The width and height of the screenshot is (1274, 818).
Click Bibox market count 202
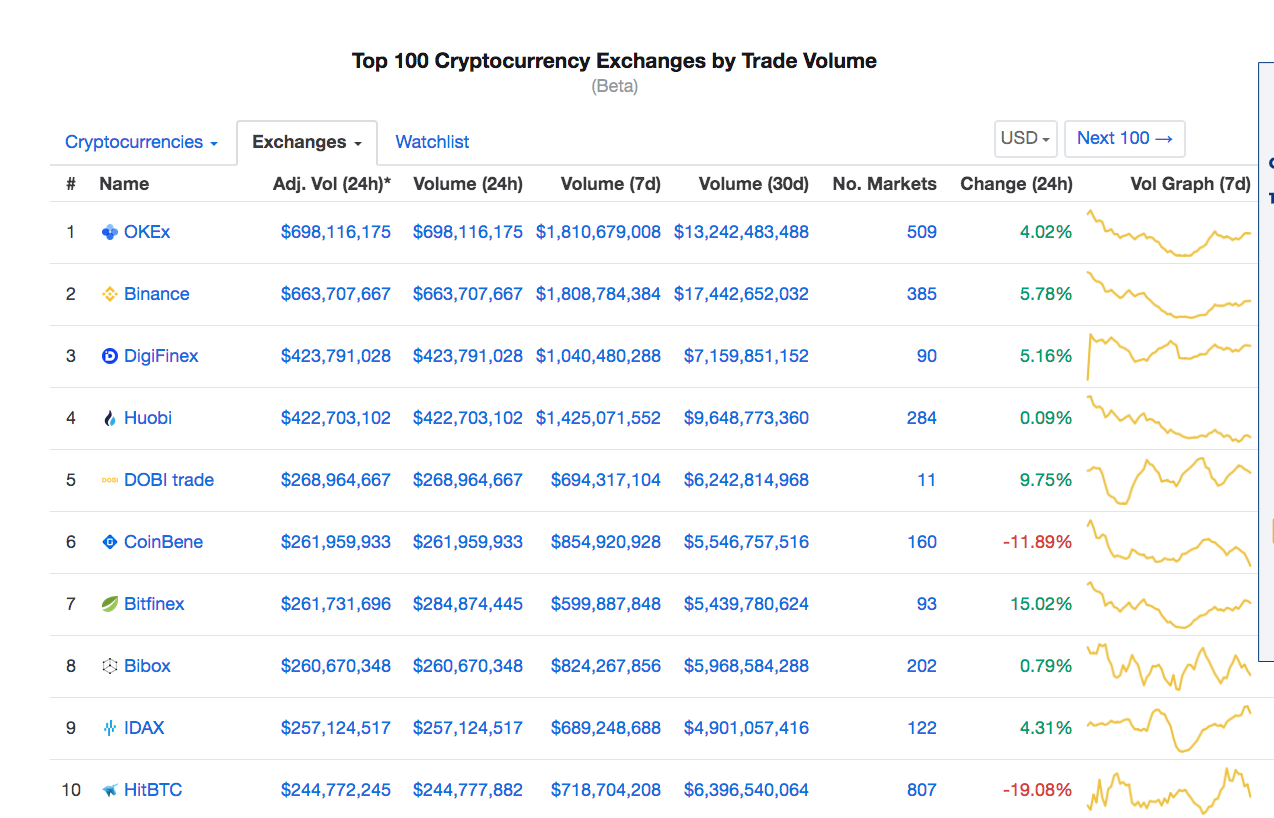tap(922, 666)
